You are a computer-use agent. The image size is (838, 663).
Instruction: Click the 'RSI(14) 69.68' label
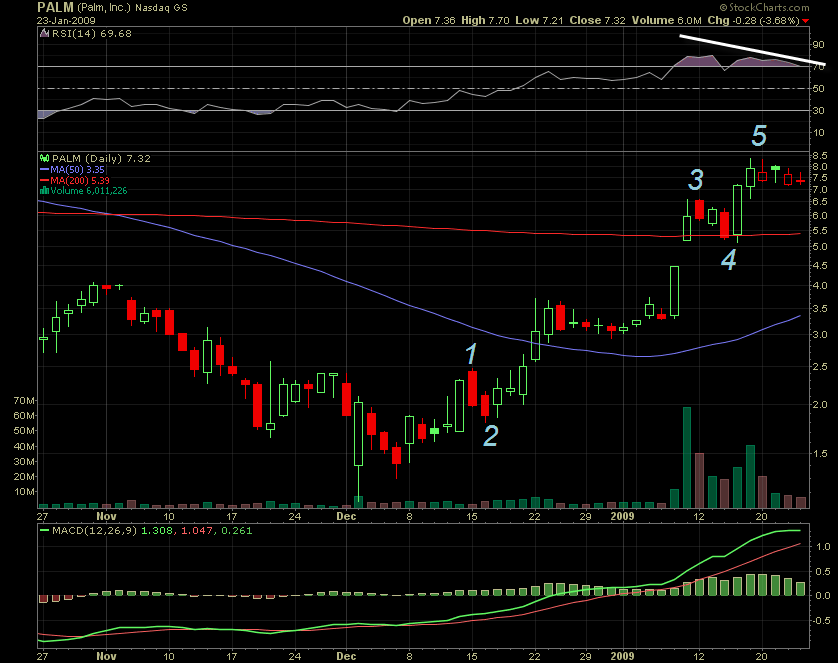coord(91,34)
